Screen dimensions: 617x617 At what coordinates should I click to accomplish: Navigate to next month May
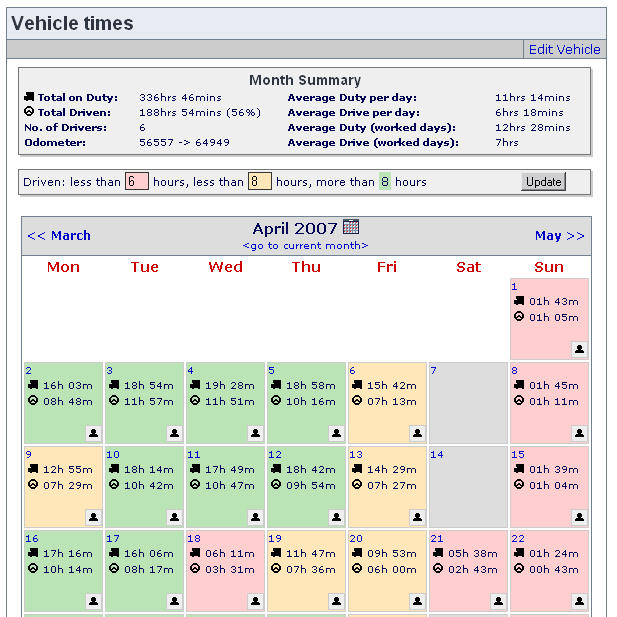click(559, 236)
